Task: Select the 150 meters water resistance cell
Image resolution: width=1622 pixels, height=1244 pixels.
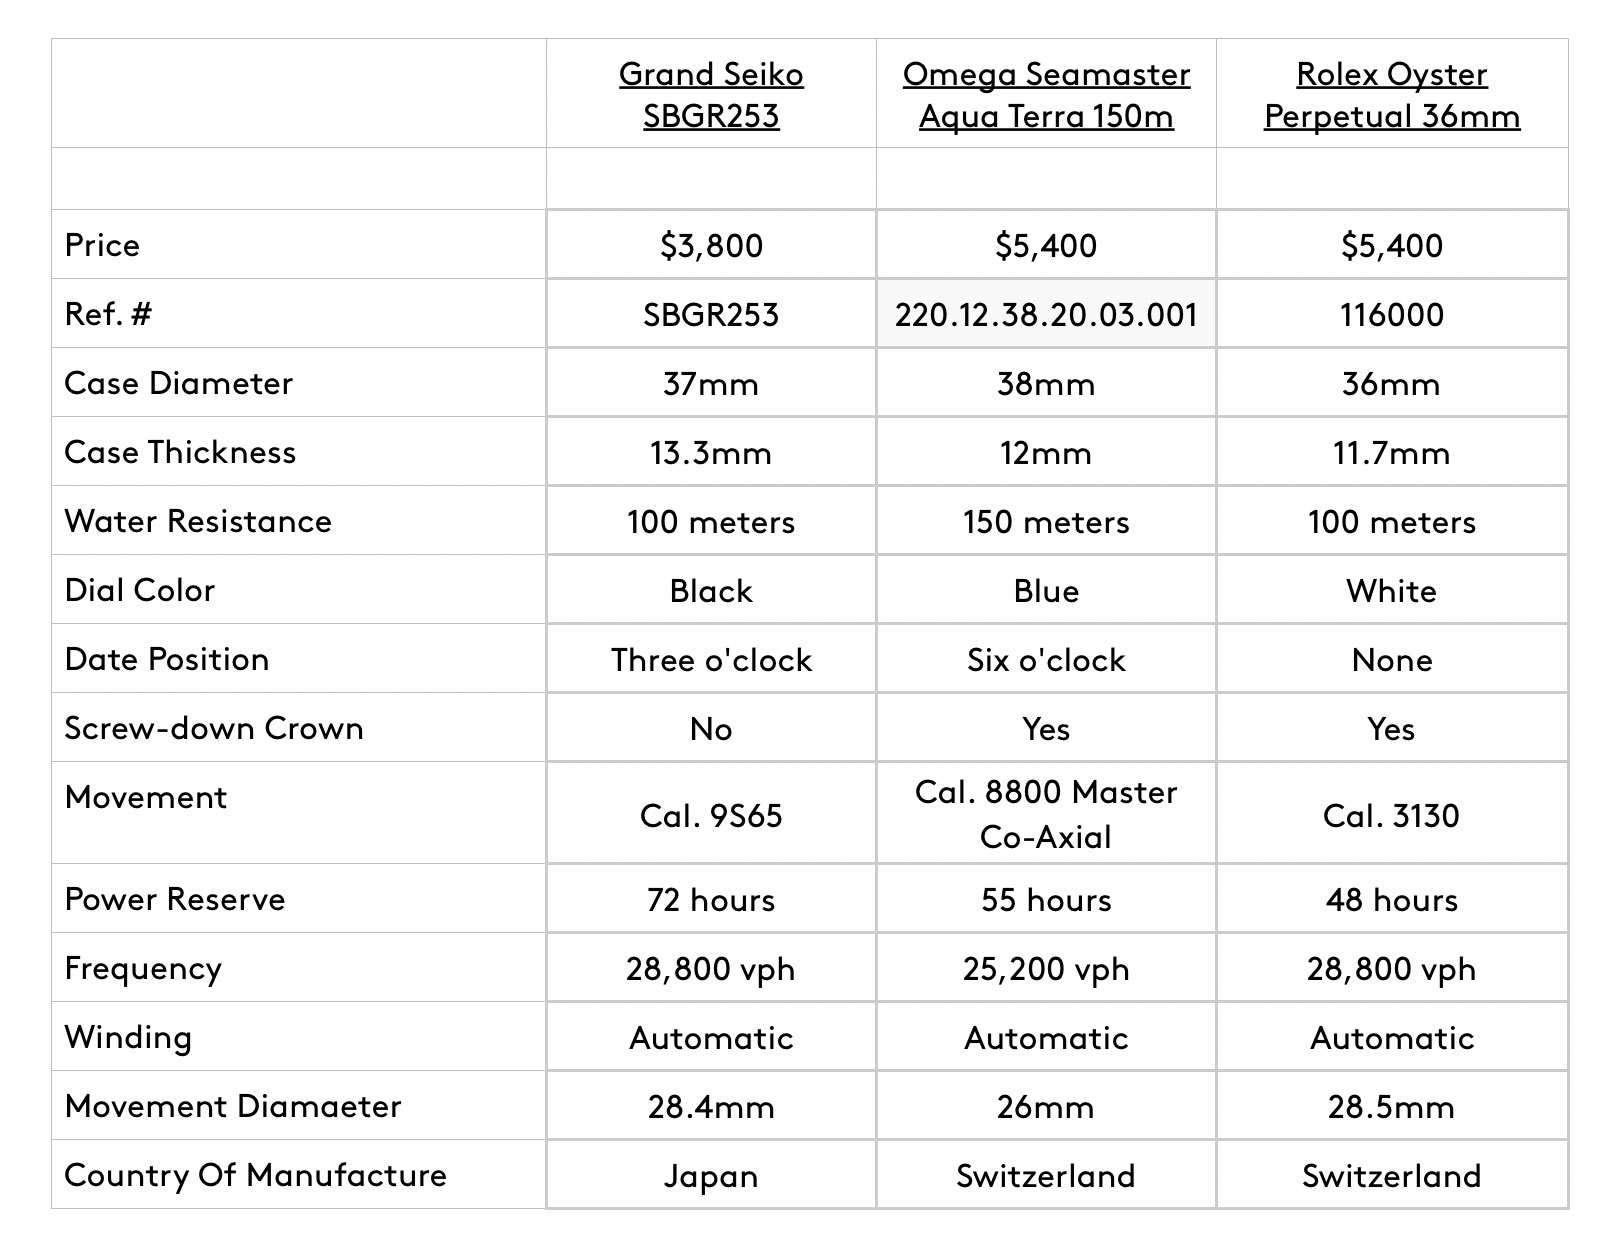Action: 1046,522
